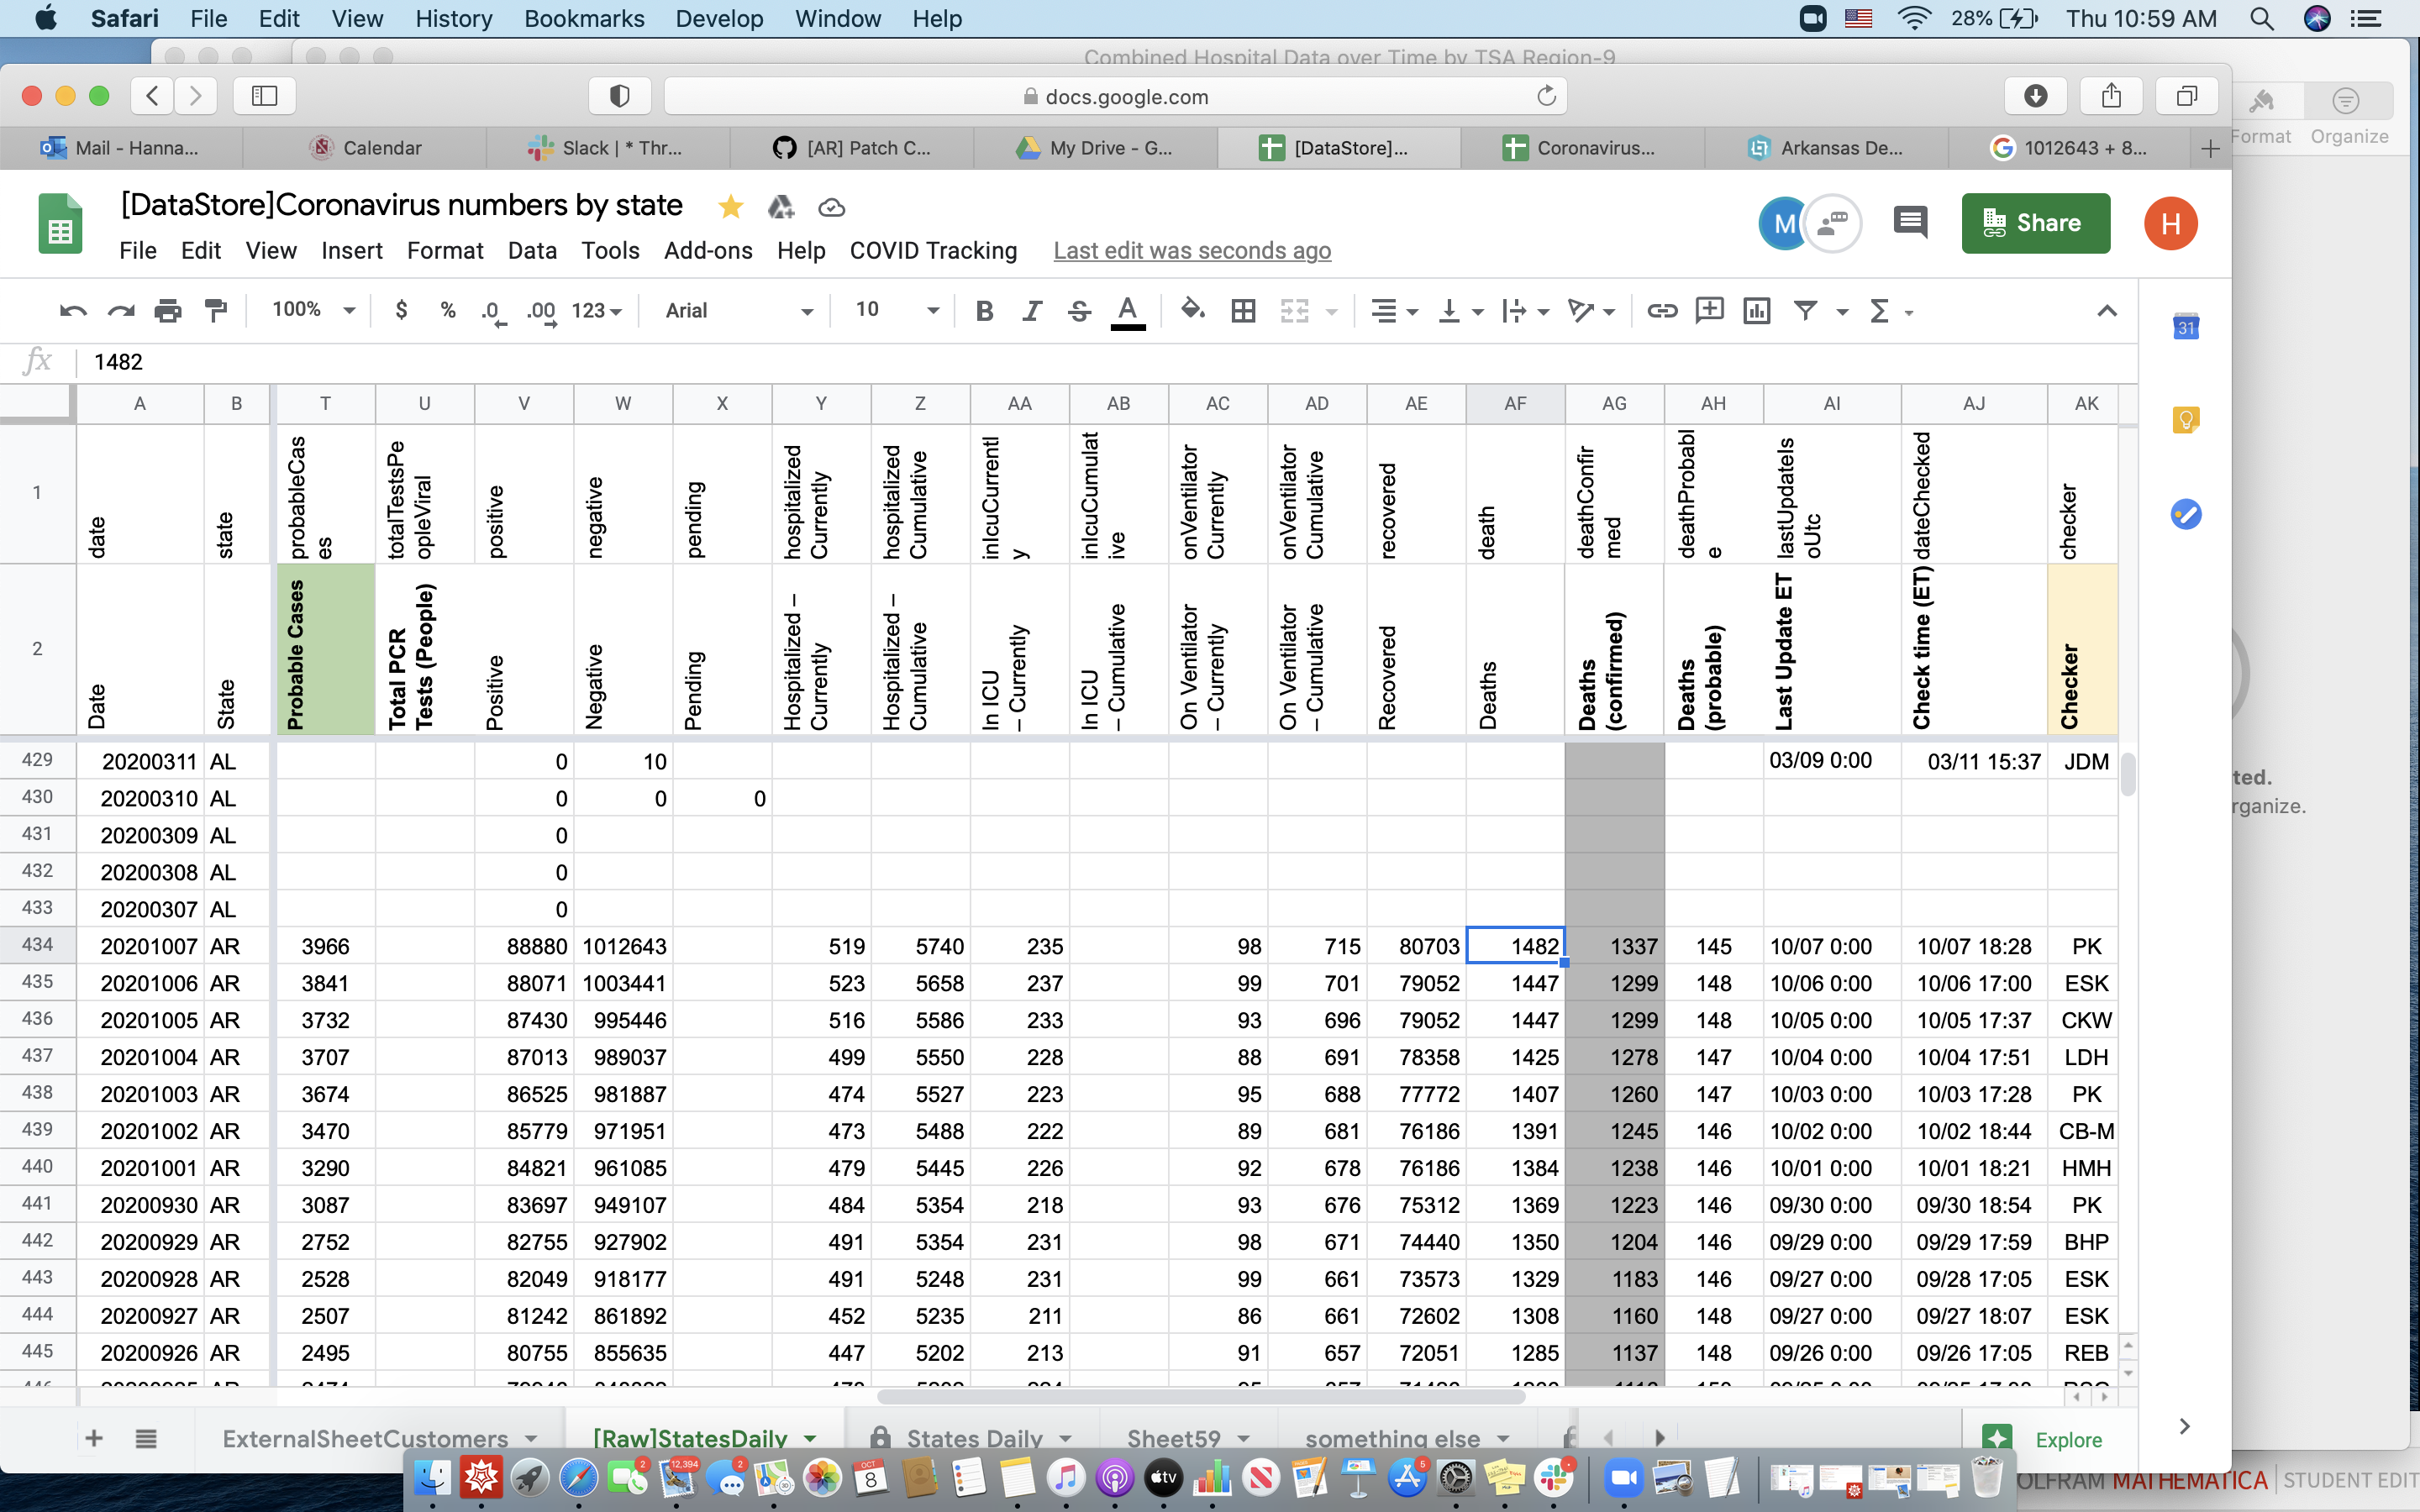Collapse the toolbar with the up chevron
The image size is (2420, 1512).
(2106, 311)
